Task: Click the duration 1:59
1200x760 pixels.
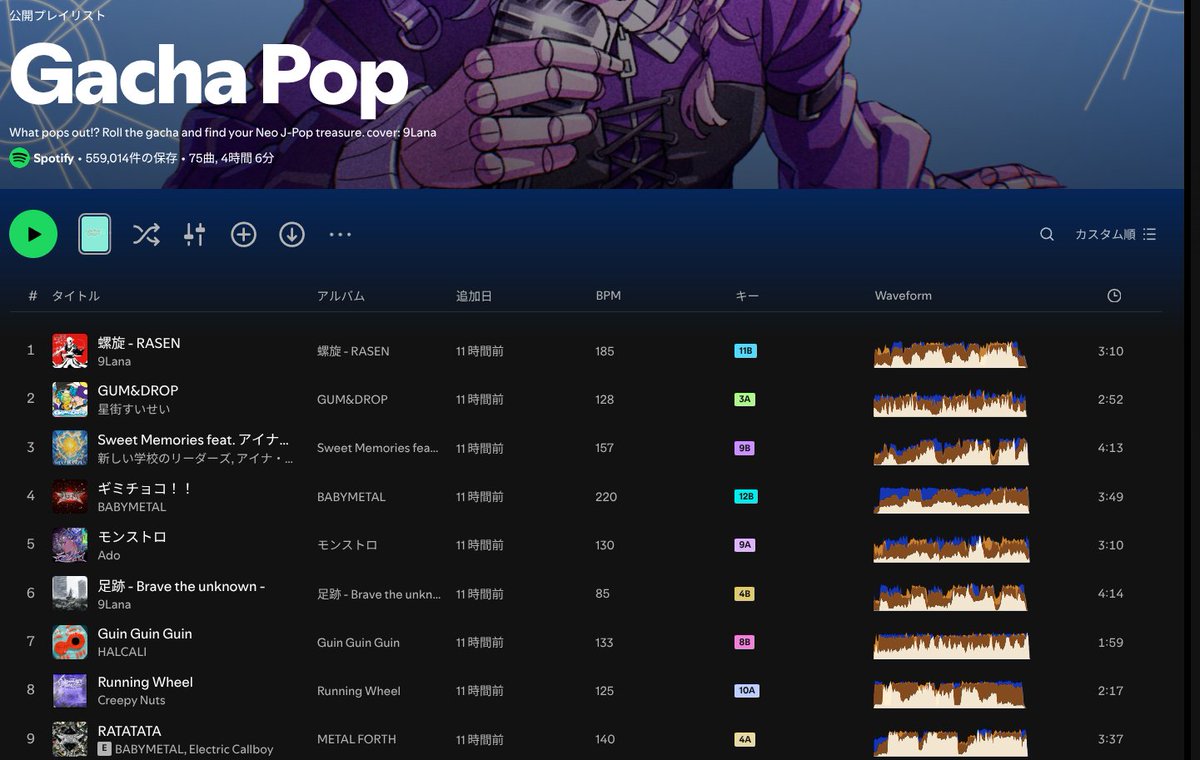Action: pyautogui.click(x=1110, y=642)
